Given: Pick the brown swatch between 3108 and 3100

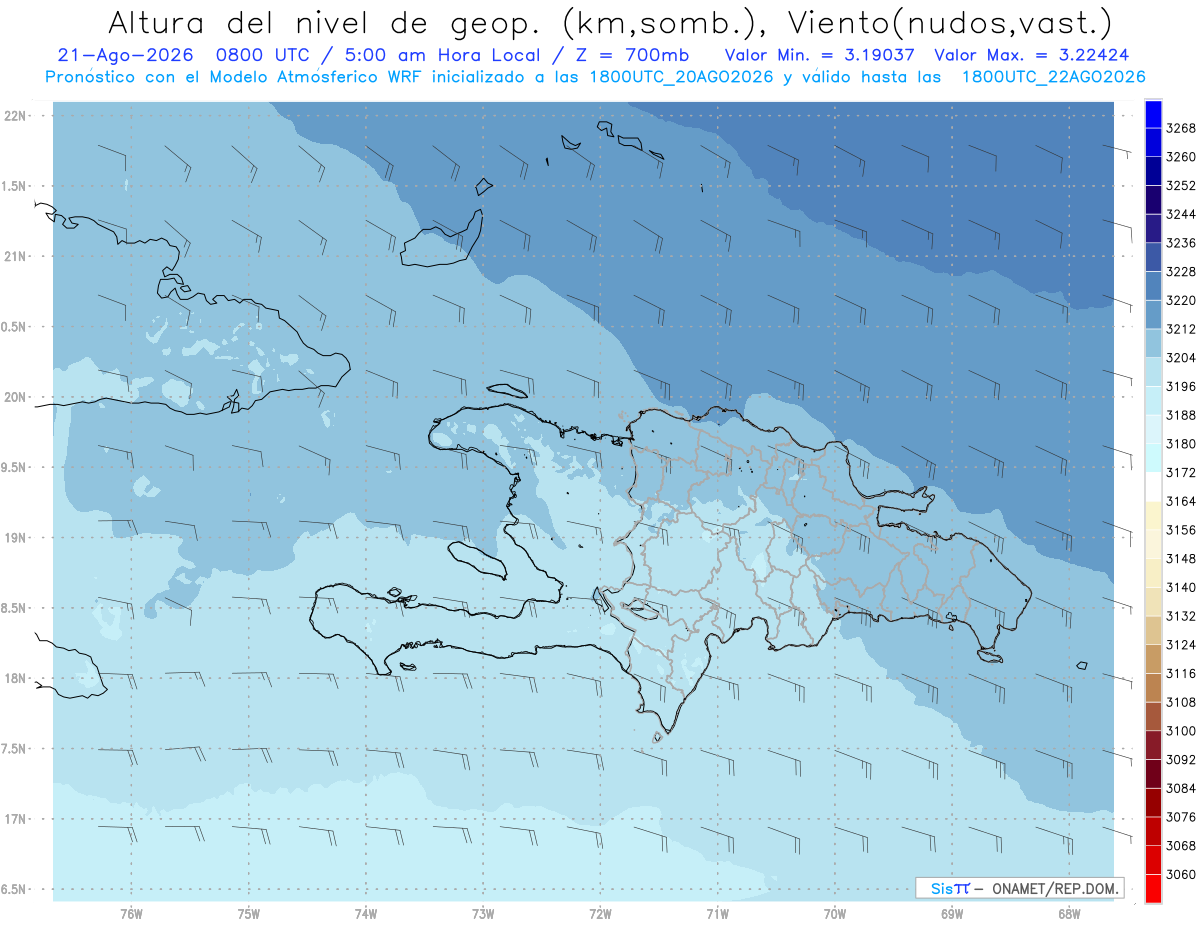Looking at the screenshot, I should [x=1152, y=716].
